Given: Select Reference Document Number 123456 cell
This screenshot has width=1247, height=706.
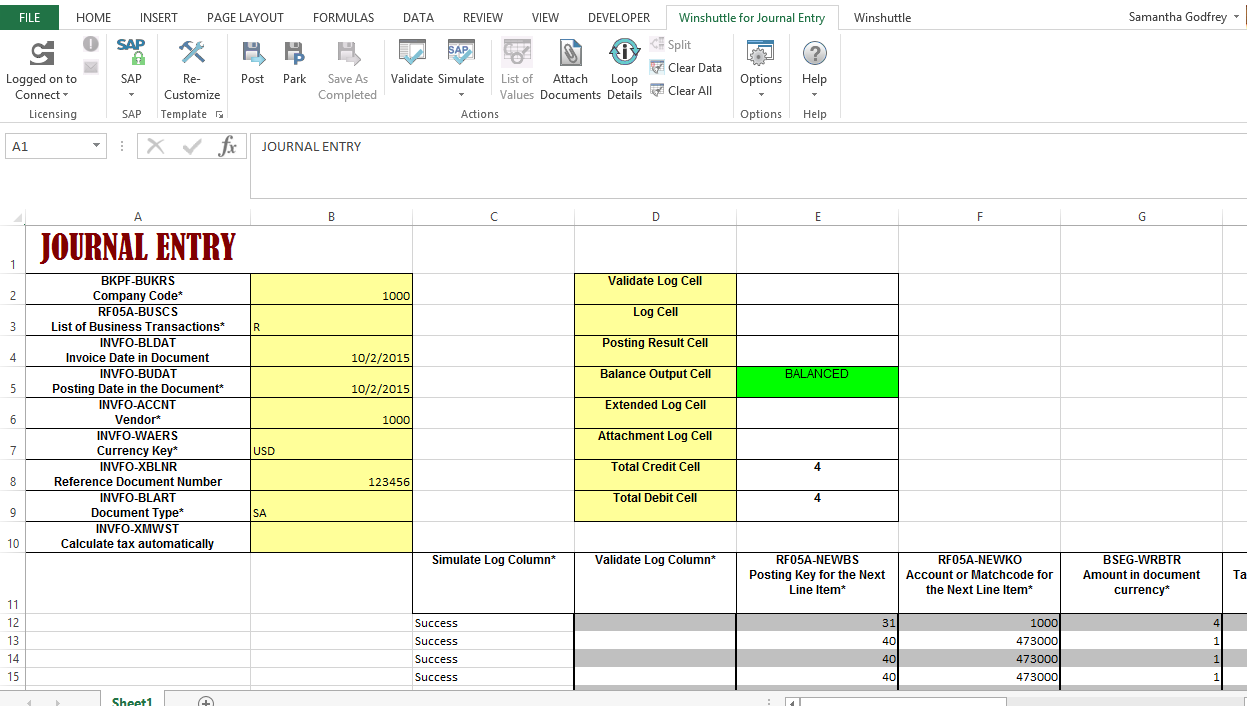Looking at the screenshot, I should click(331, 475).
